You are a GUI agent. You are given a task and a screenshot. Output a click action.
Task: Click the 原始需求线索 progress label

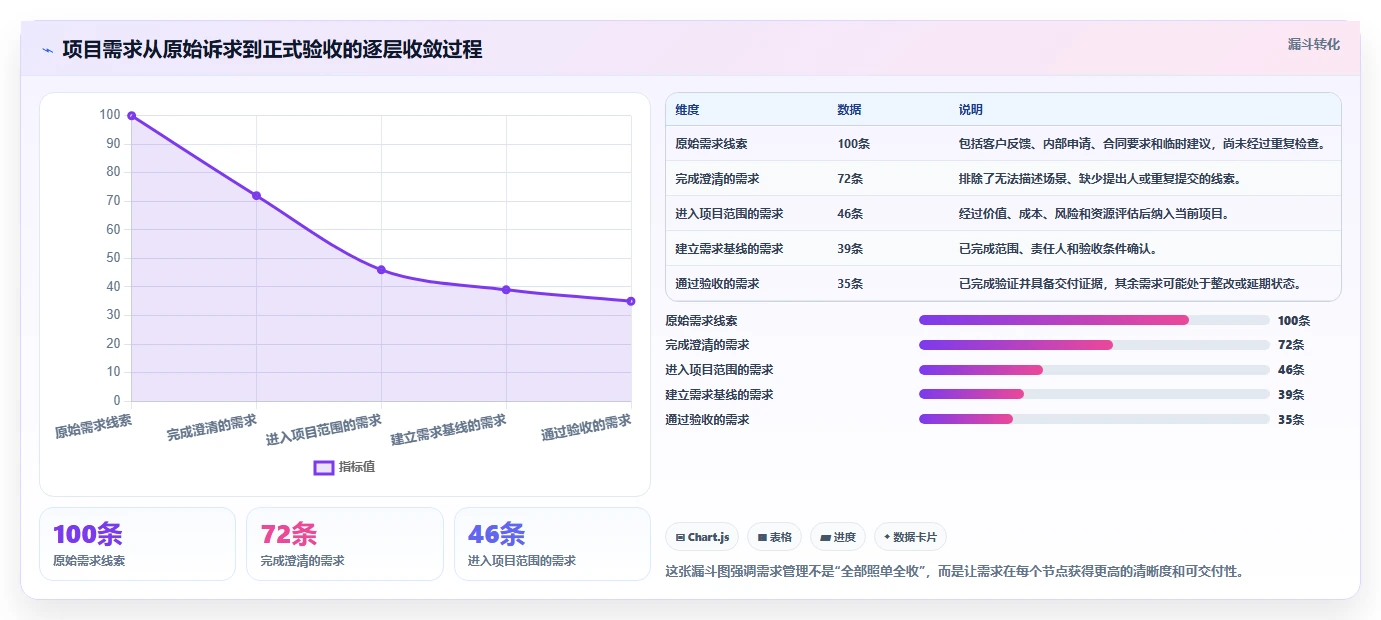point(701,321)
